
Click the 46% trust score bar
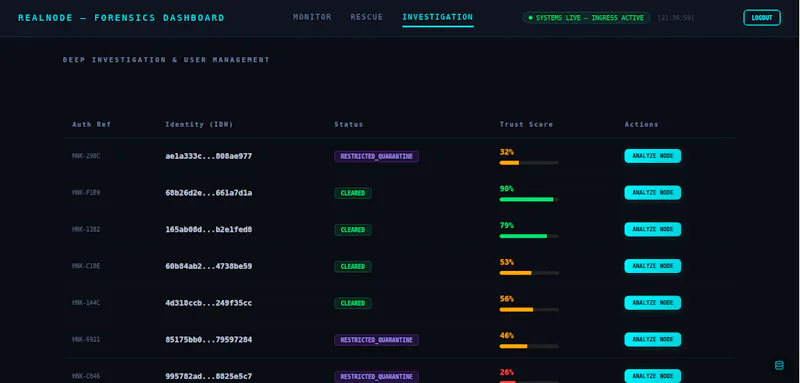pos(529,346)
